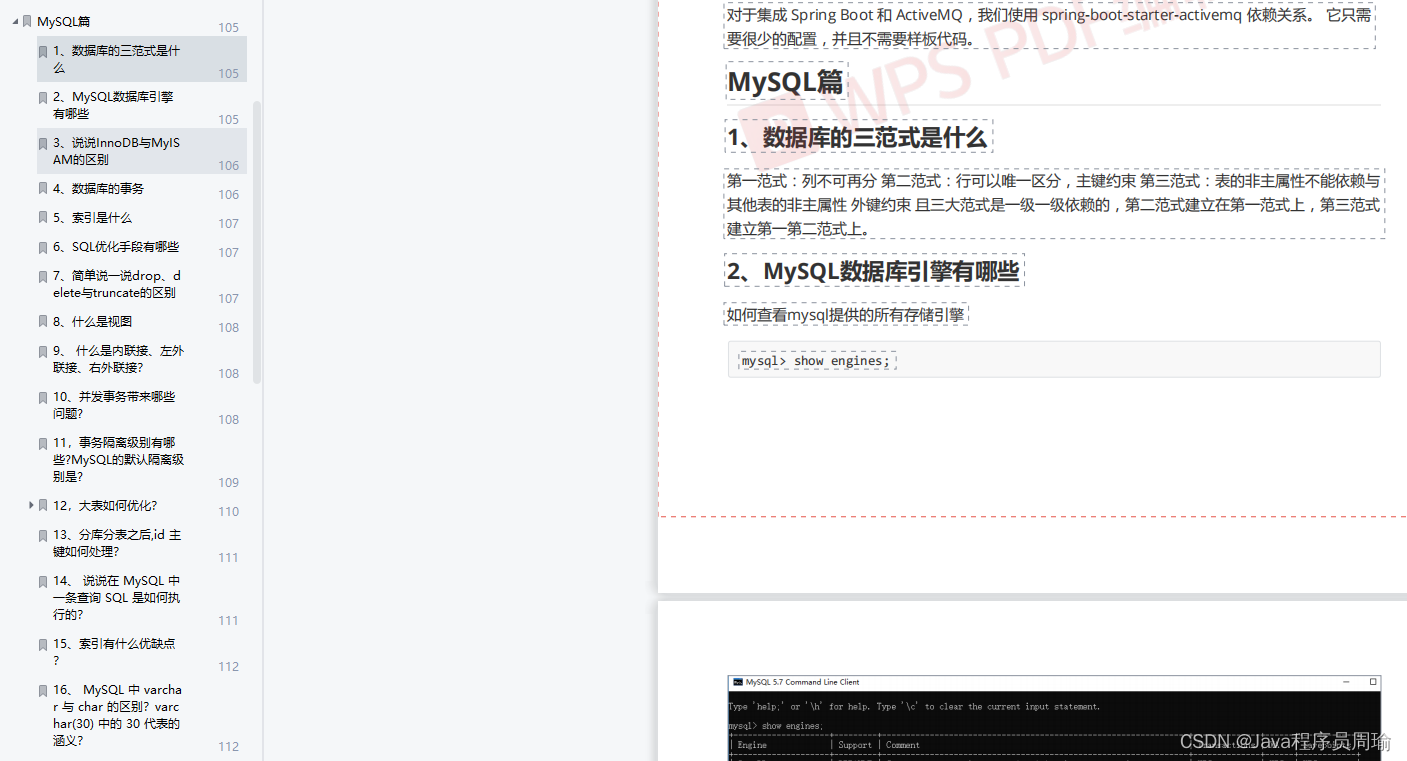Open bookmark 6、SQL优化手段有哪些
Screen dimensions: 1407x761
[116, 246]
